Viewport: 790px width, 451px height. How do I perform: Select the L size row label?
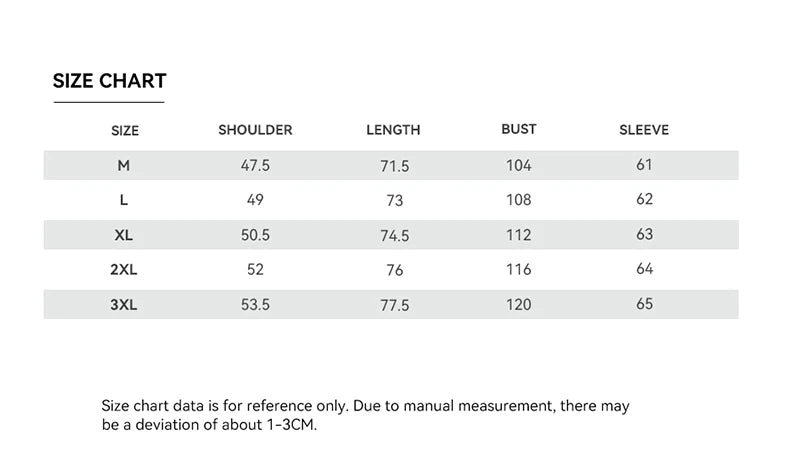(x=124, y=200)
